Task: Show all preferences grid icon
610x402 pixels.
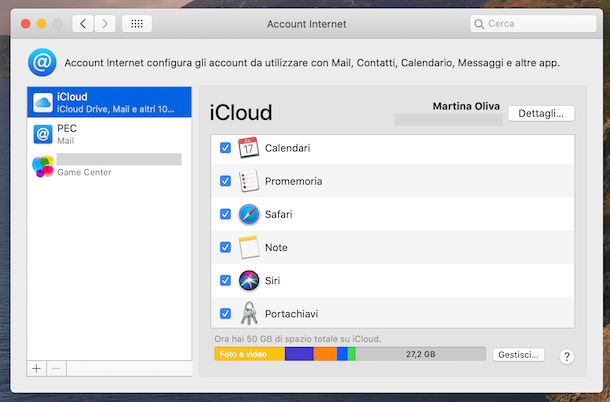Action: [x=136, y=23]
